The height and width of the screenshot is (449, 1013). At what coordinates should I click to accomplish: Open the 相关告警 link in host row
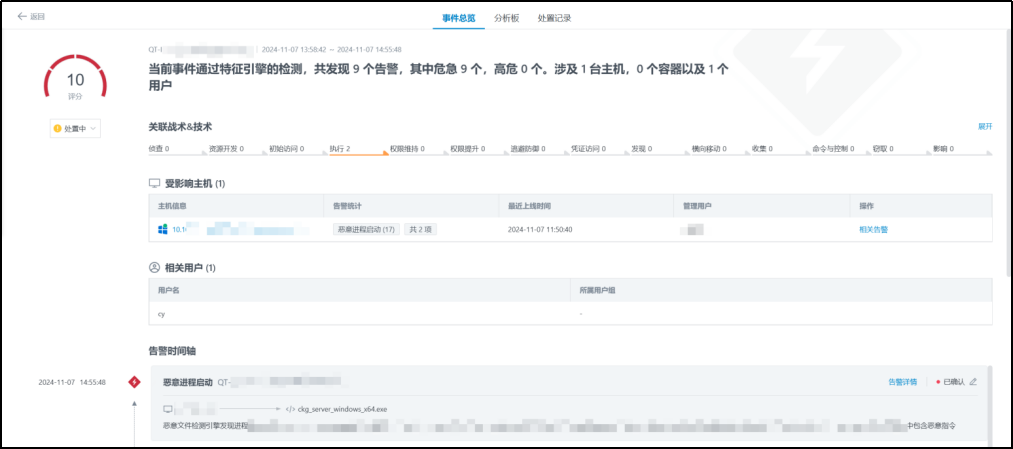pos(873,229)
